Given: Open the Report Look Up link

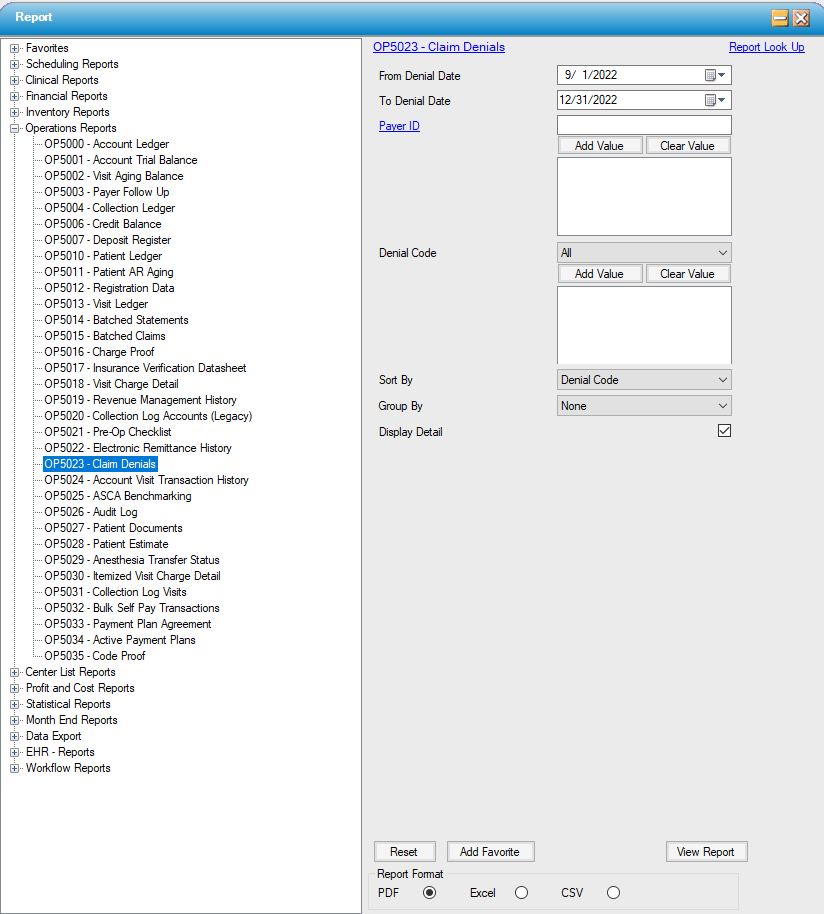Looking at the screenshot, I should pyautogui.click(x=766, y=47).
